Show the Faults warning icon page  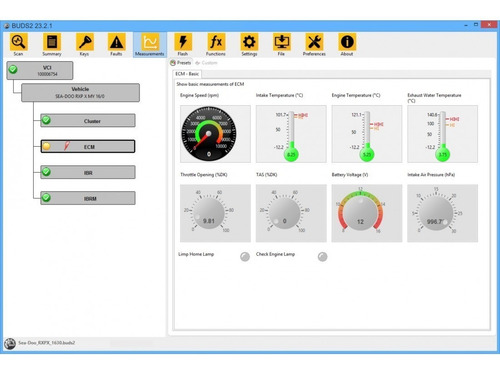[116, 42]
